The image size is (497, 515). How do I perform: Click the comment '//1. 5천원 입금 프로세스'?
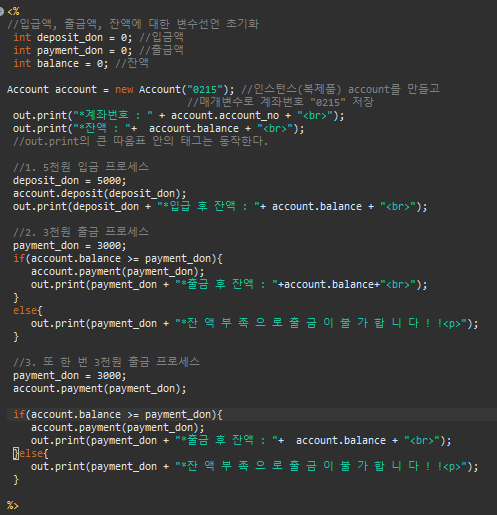[x=81, y=167]
